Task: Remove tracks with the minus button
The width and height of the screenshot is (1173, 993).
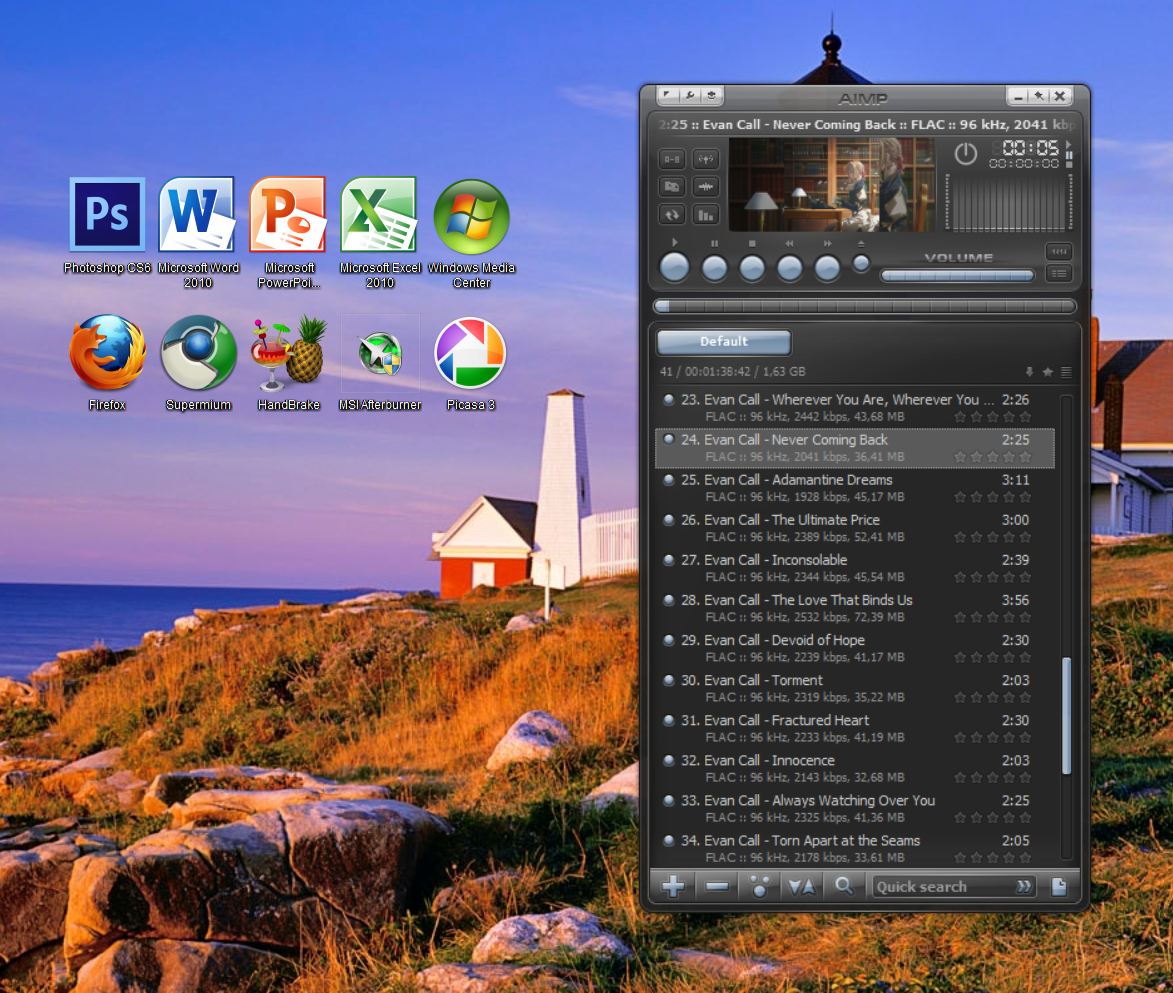Action: pos(717,887)
